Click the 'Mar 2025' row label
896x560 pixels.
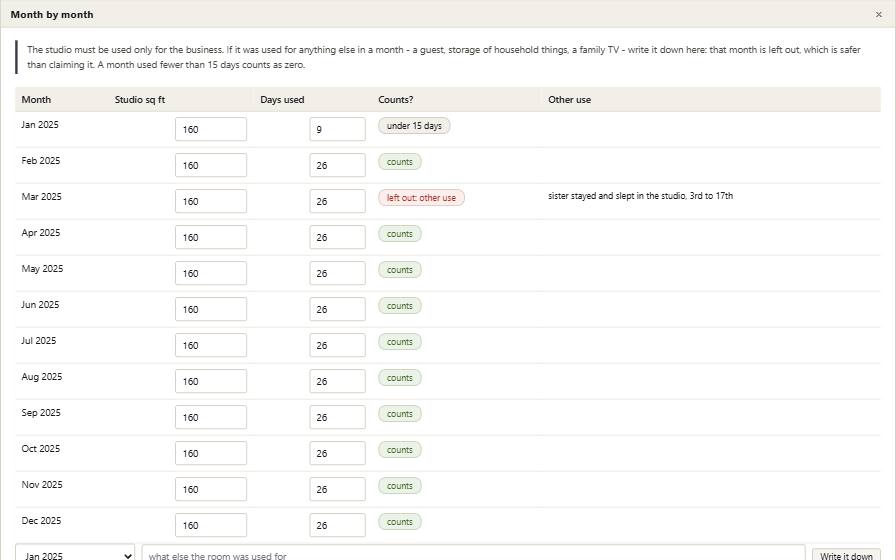click(41, 197)
